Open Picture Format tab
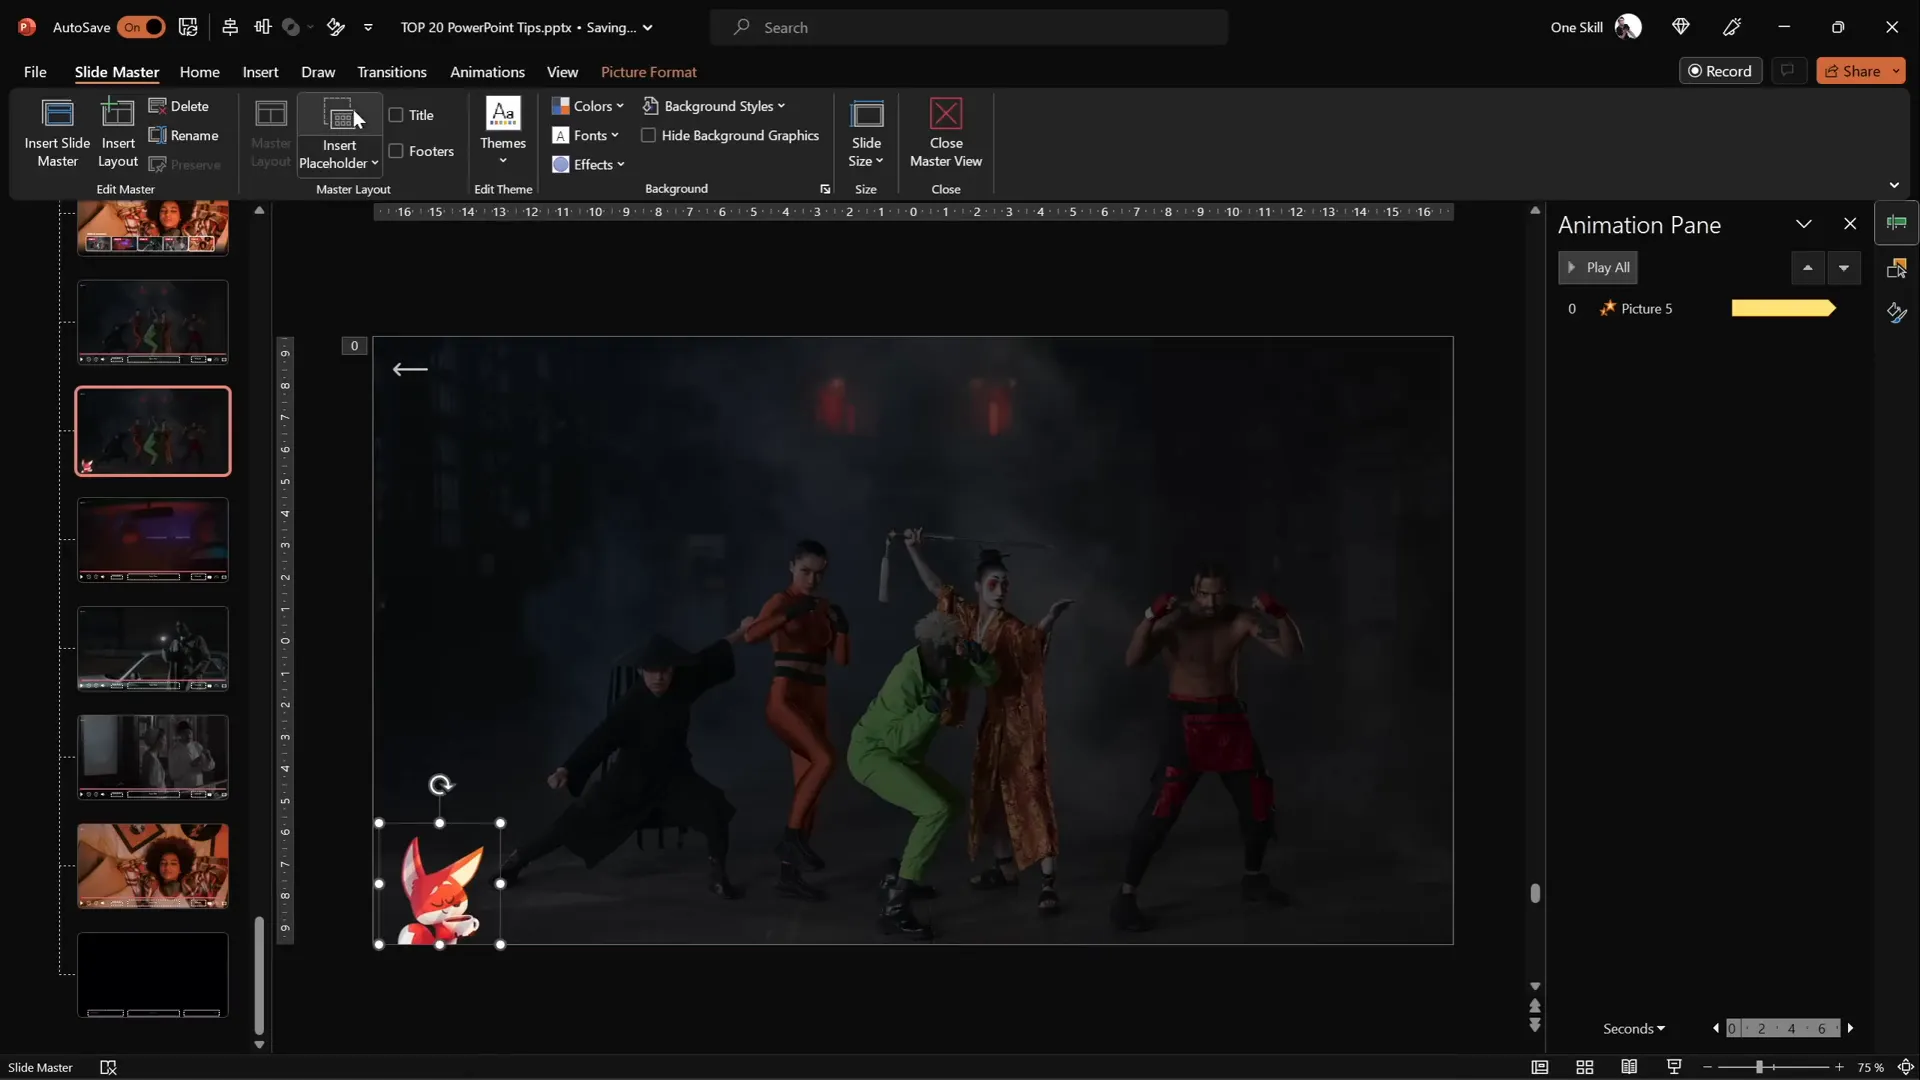1920x1080 pixels. 649,72
